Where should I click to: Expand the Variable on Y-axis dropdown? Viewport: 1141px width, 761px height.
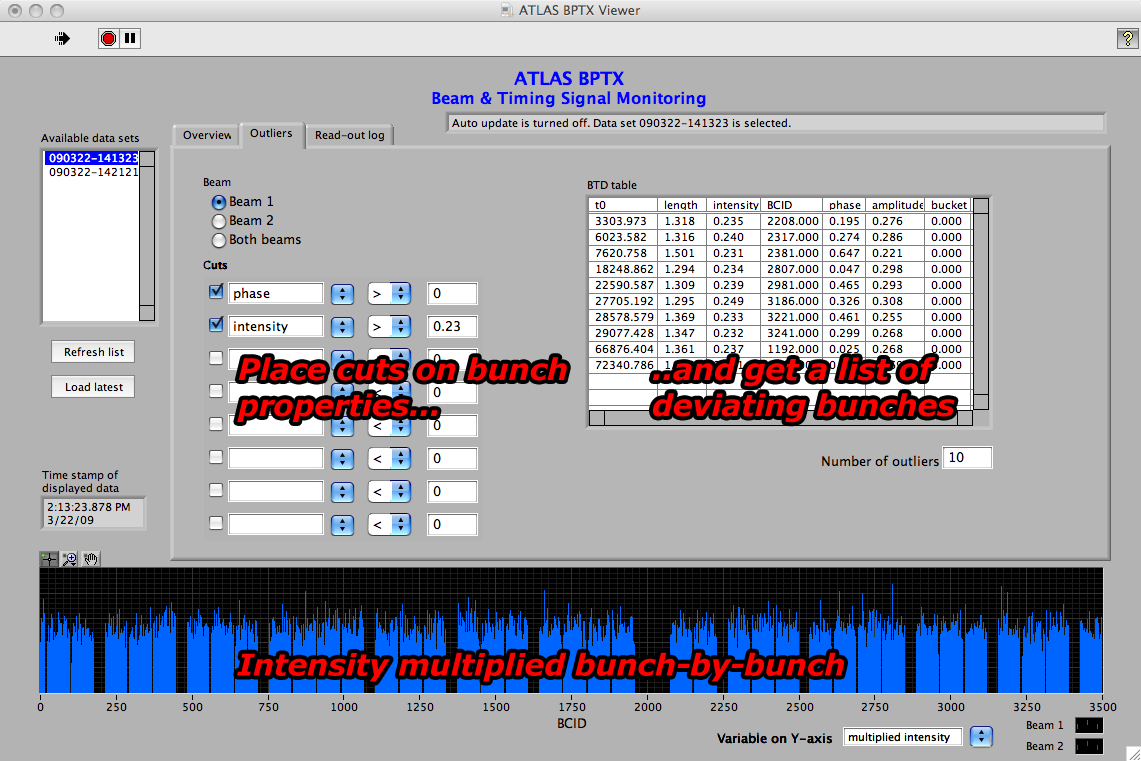(982, 737)
